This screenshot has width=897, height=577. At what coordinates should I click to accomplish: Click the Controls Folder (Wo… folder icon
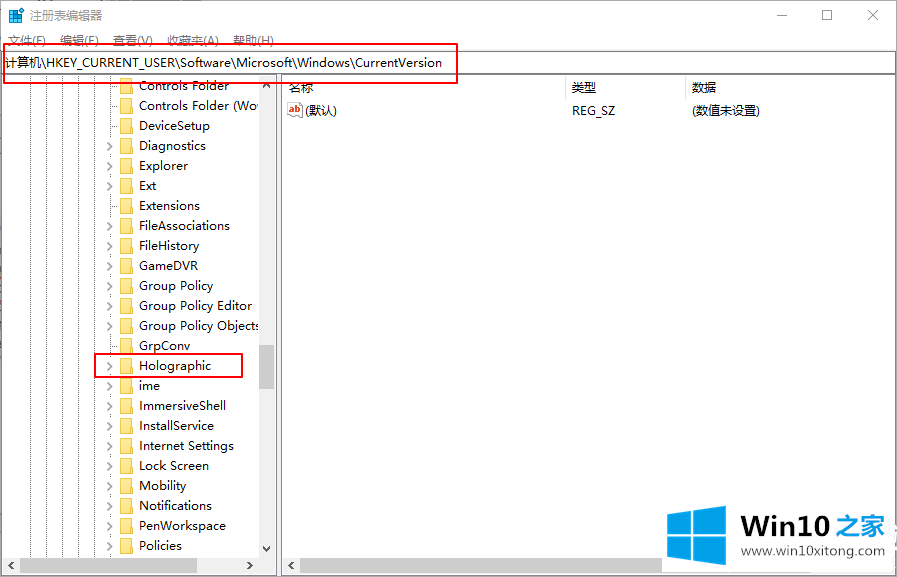click(x=126, y=106)
